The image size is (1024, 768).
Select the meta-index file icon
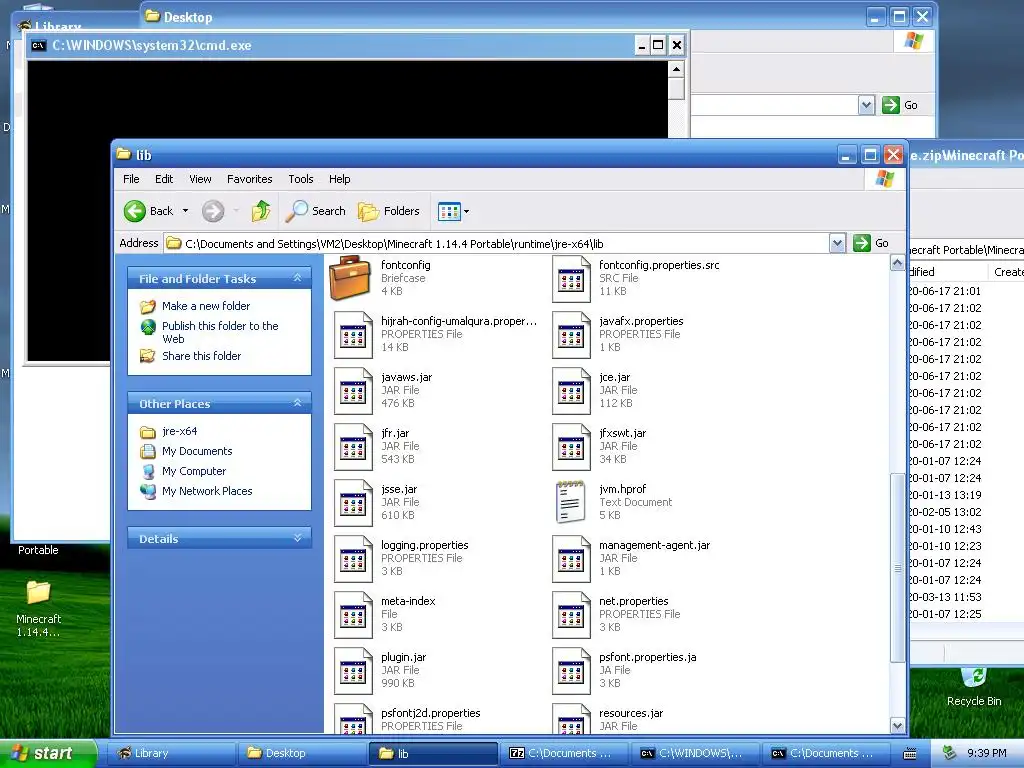[x=353, y=616]
